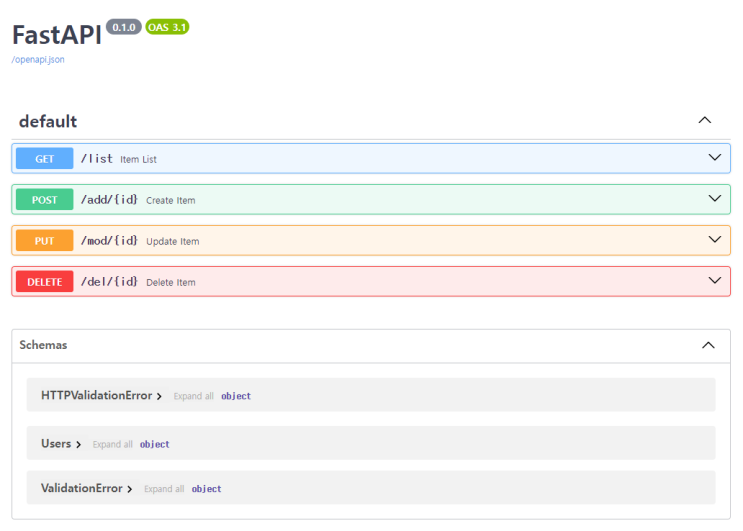Expand the PUT /mod/{id} operation arrow
The width and height of the screenshot is (743, 531).
[715, 239]
